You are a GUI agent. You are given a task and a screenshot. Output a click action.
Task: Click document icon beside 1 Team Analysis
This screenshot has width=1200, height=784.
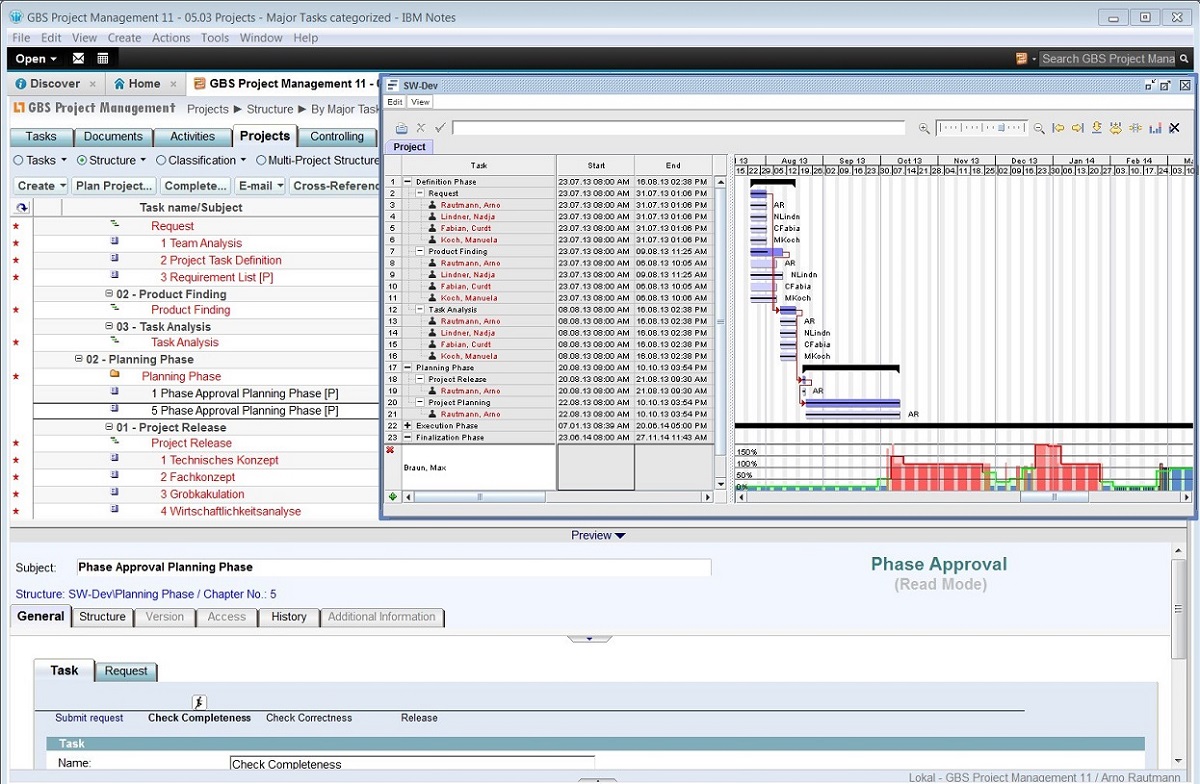pos(114,243)
